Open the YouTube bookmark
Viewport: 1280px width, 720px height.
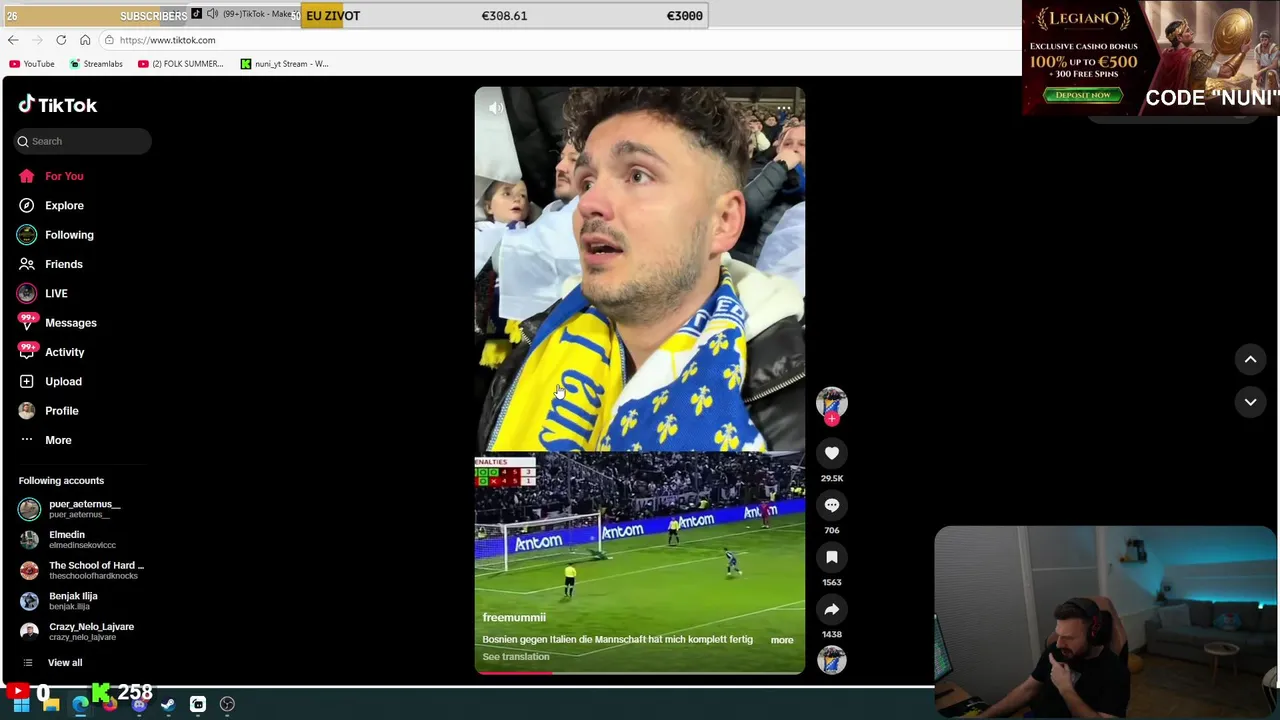click(x=31, y=64)
